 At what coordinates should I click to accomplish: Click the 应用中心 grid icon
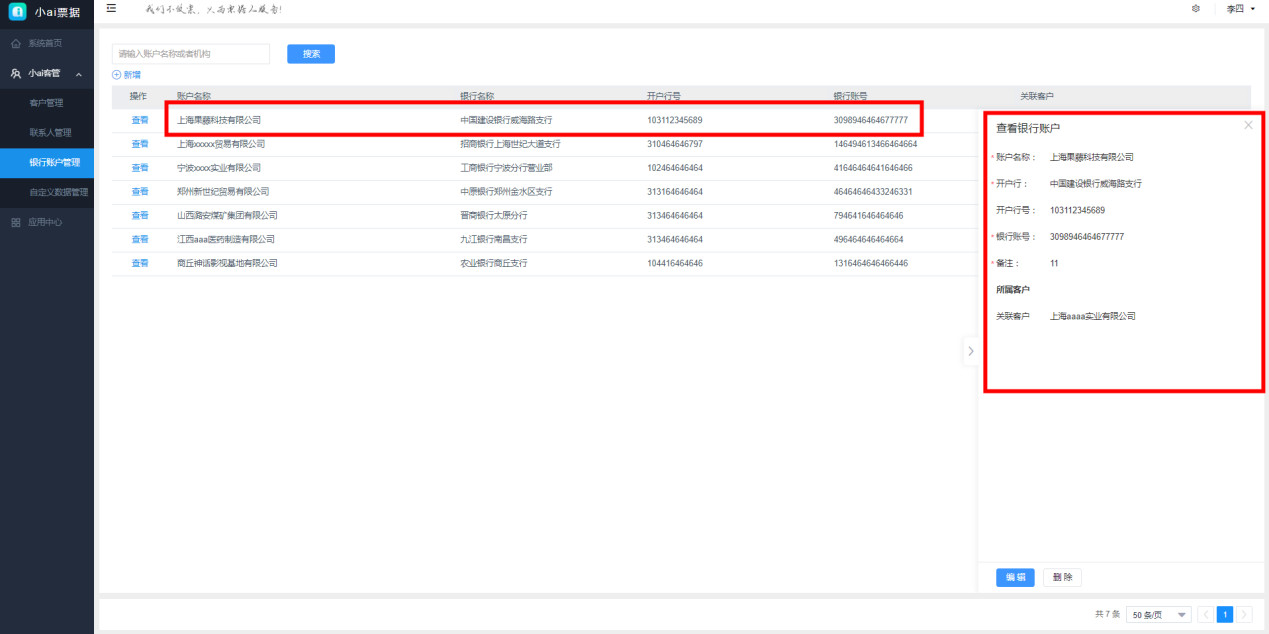tap(16, 222)
